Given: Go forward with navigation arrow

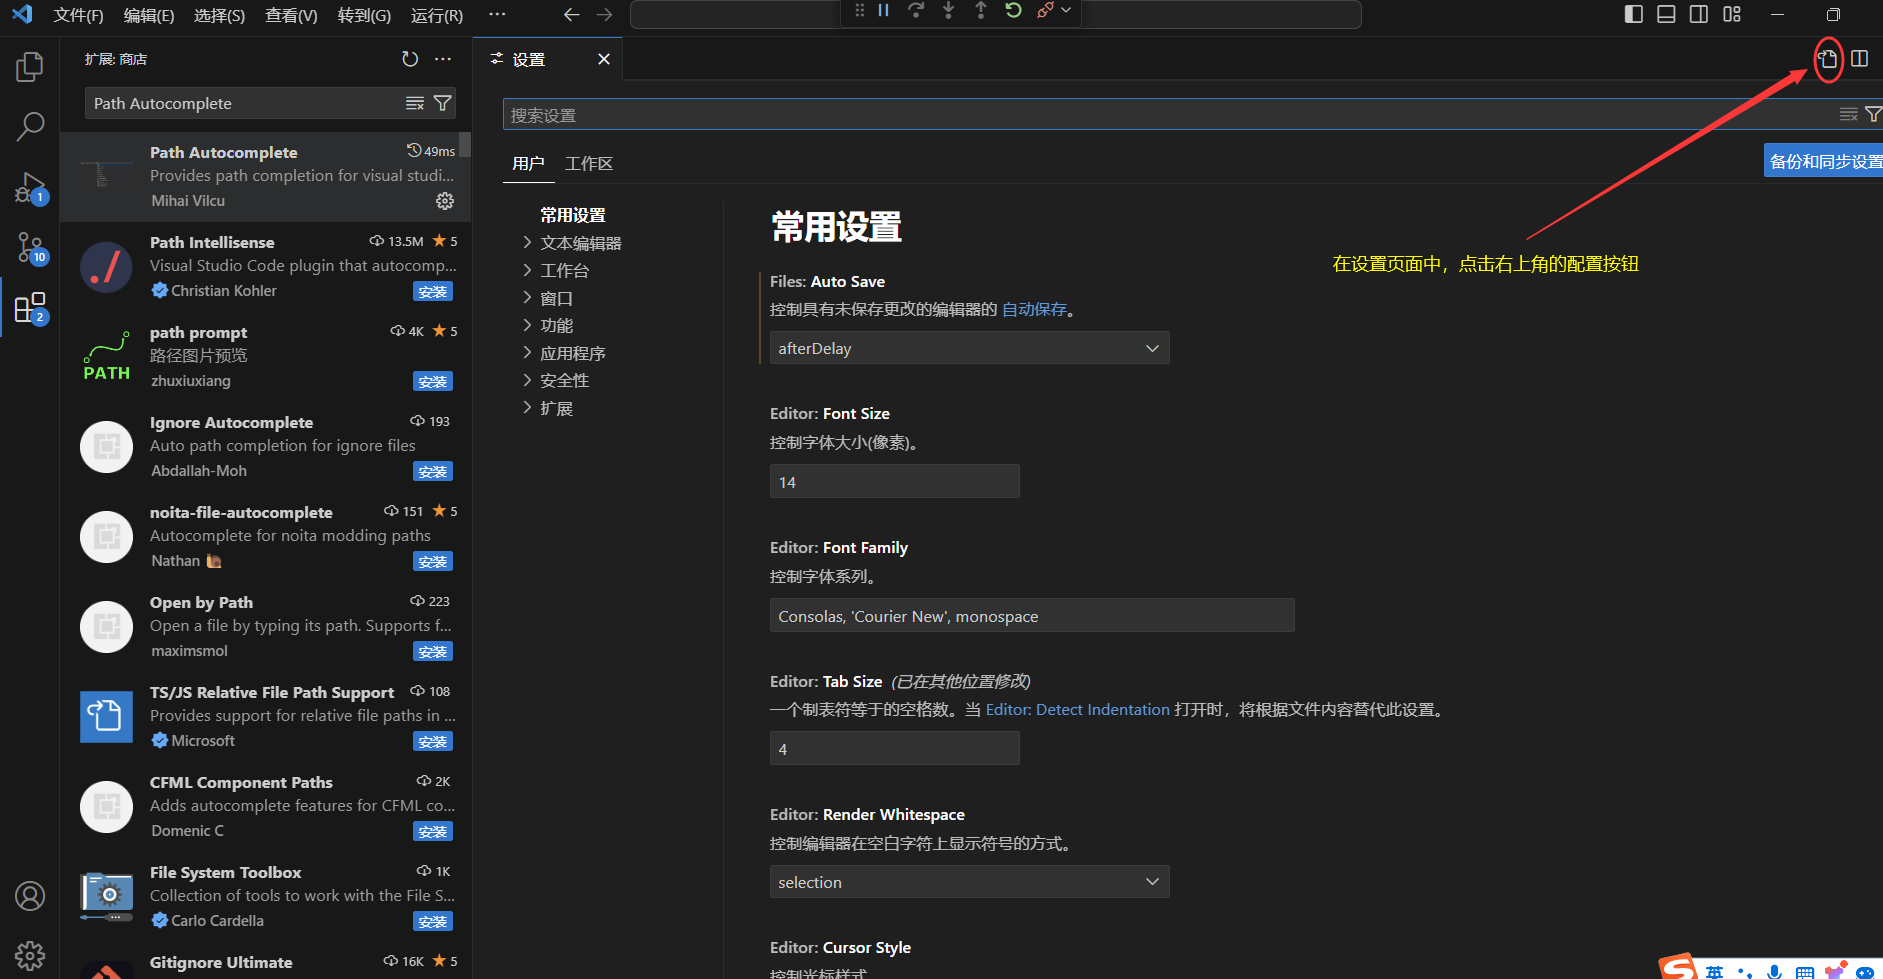Looking at the screenshot, I should click(x=604, y=14).
